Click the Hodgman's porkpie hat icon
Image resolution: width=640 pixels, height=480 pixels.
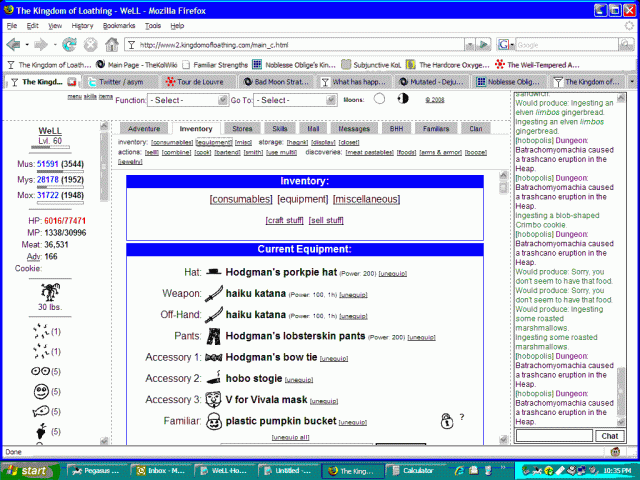[x=214, y=273]
